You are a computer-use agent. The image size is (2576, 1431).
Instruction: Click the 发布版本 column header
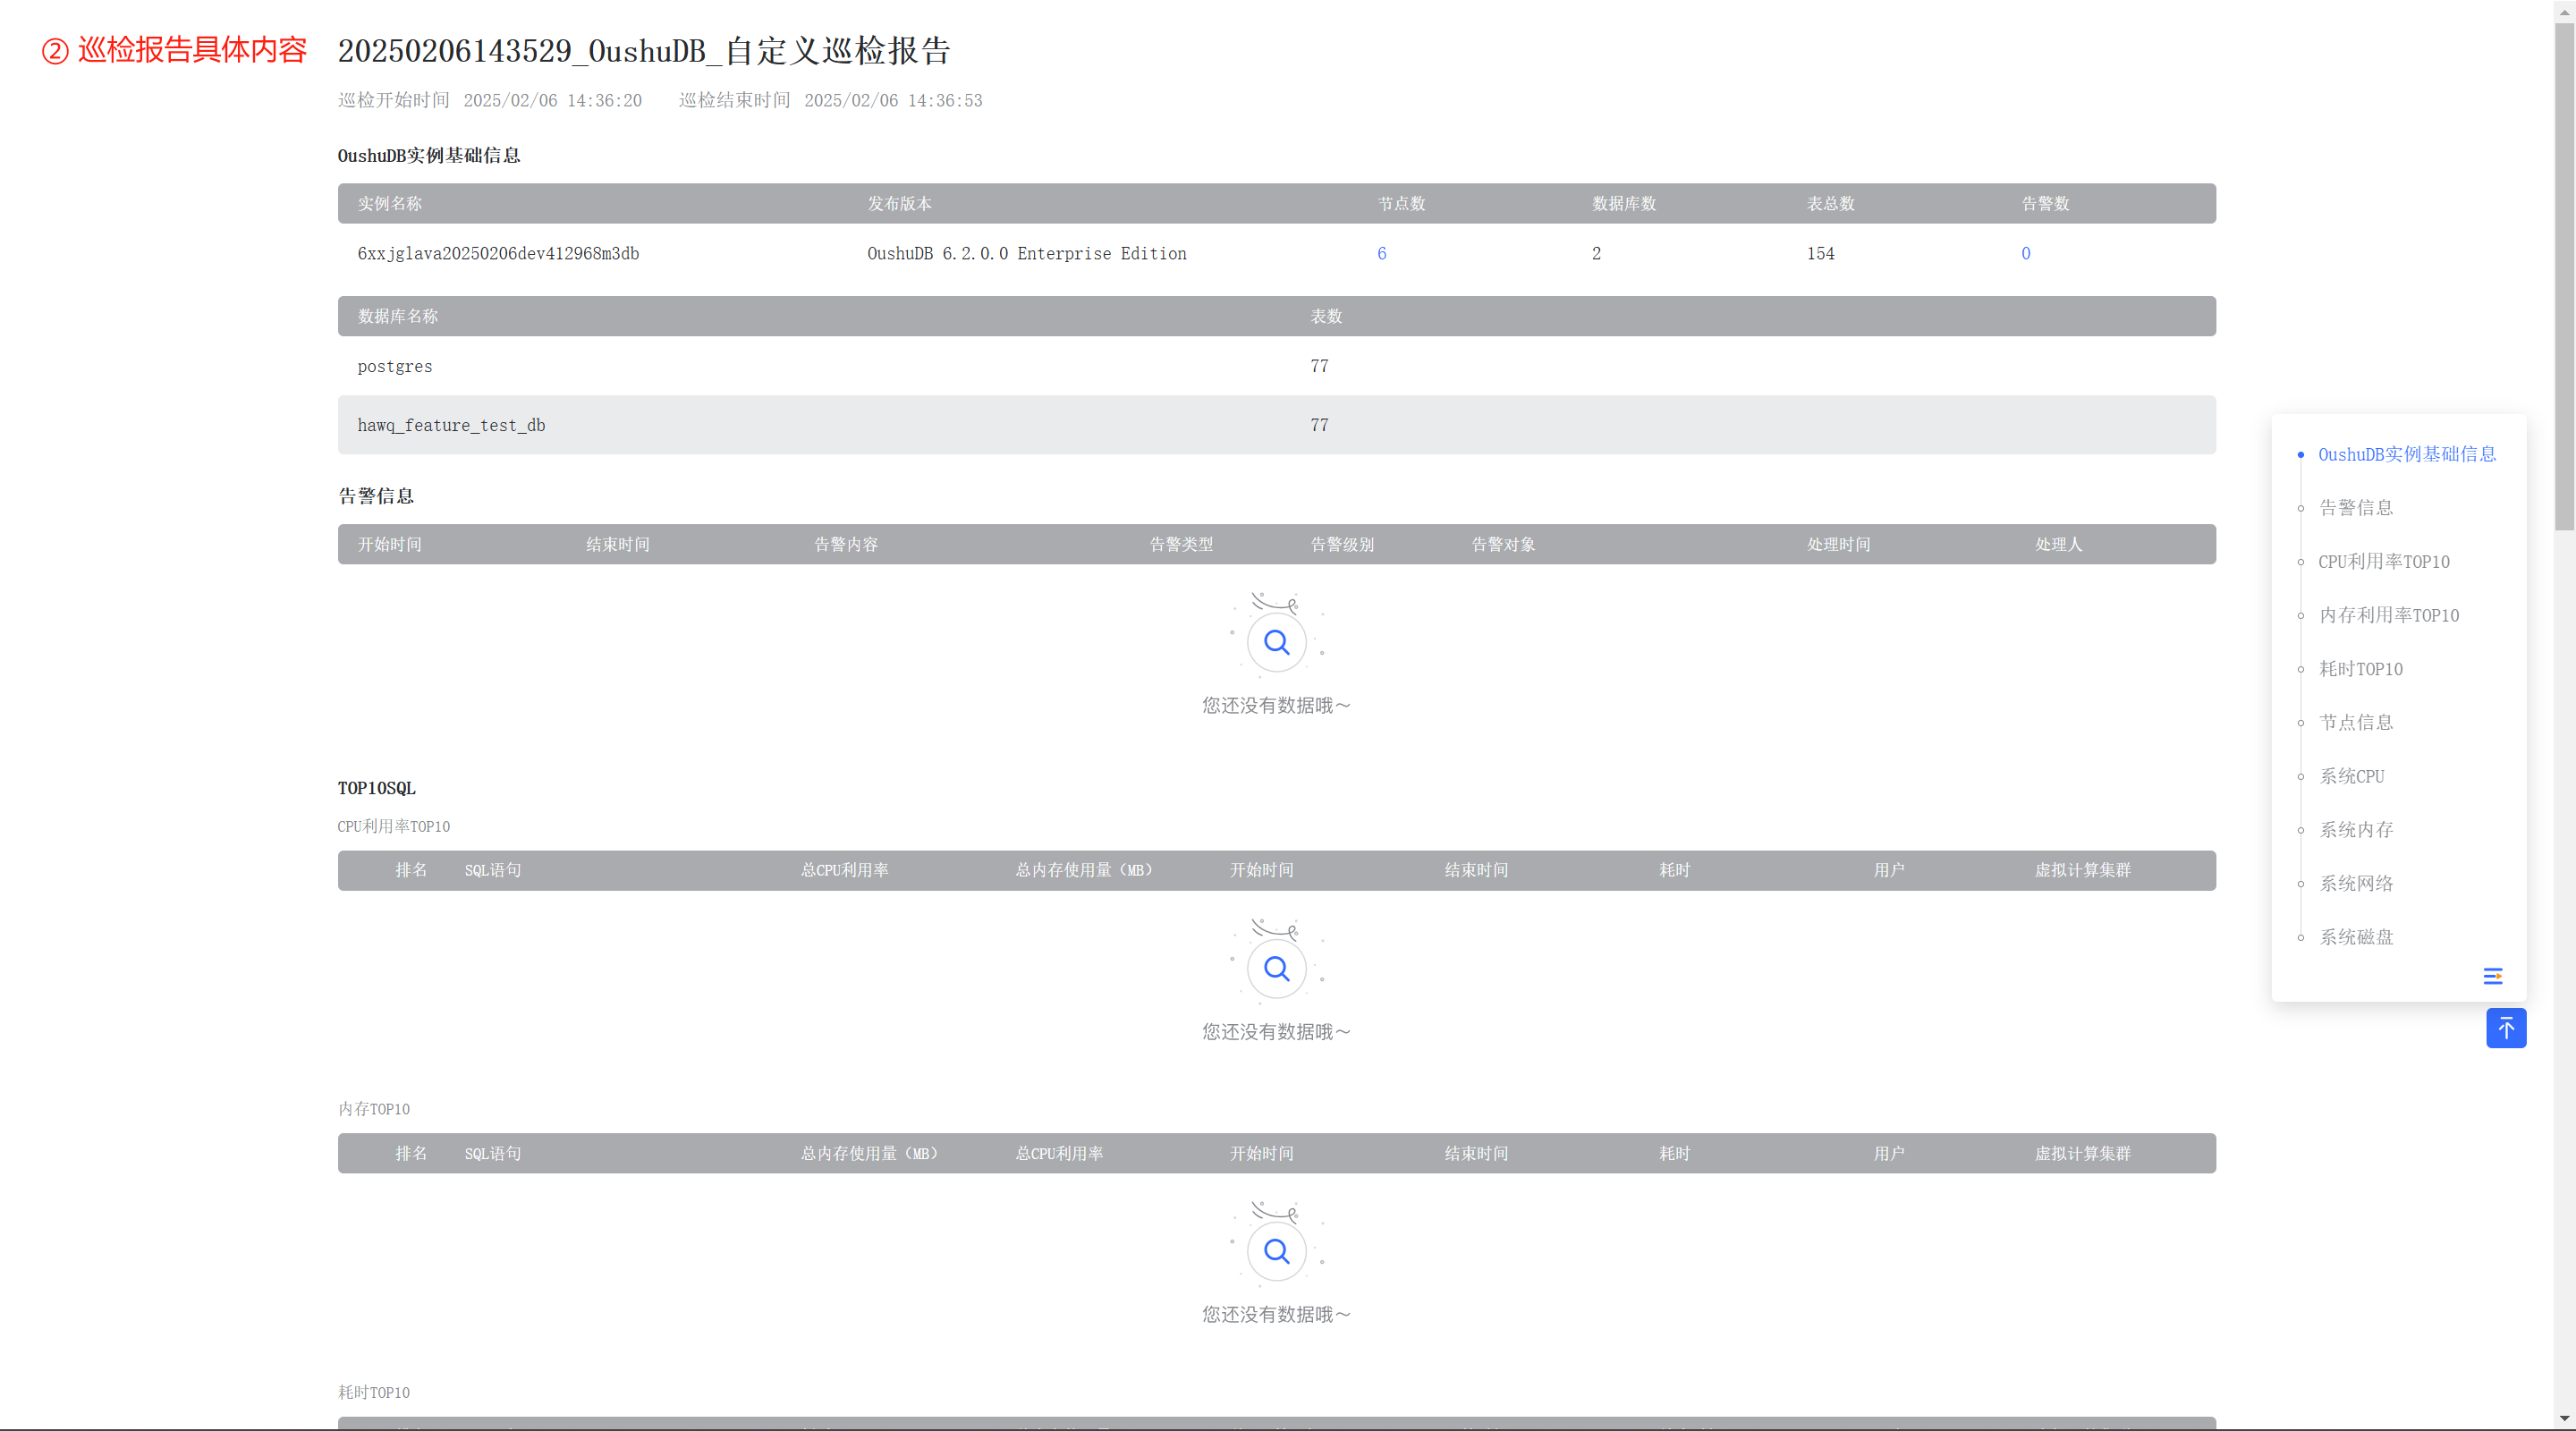click(x=899, y=204)
